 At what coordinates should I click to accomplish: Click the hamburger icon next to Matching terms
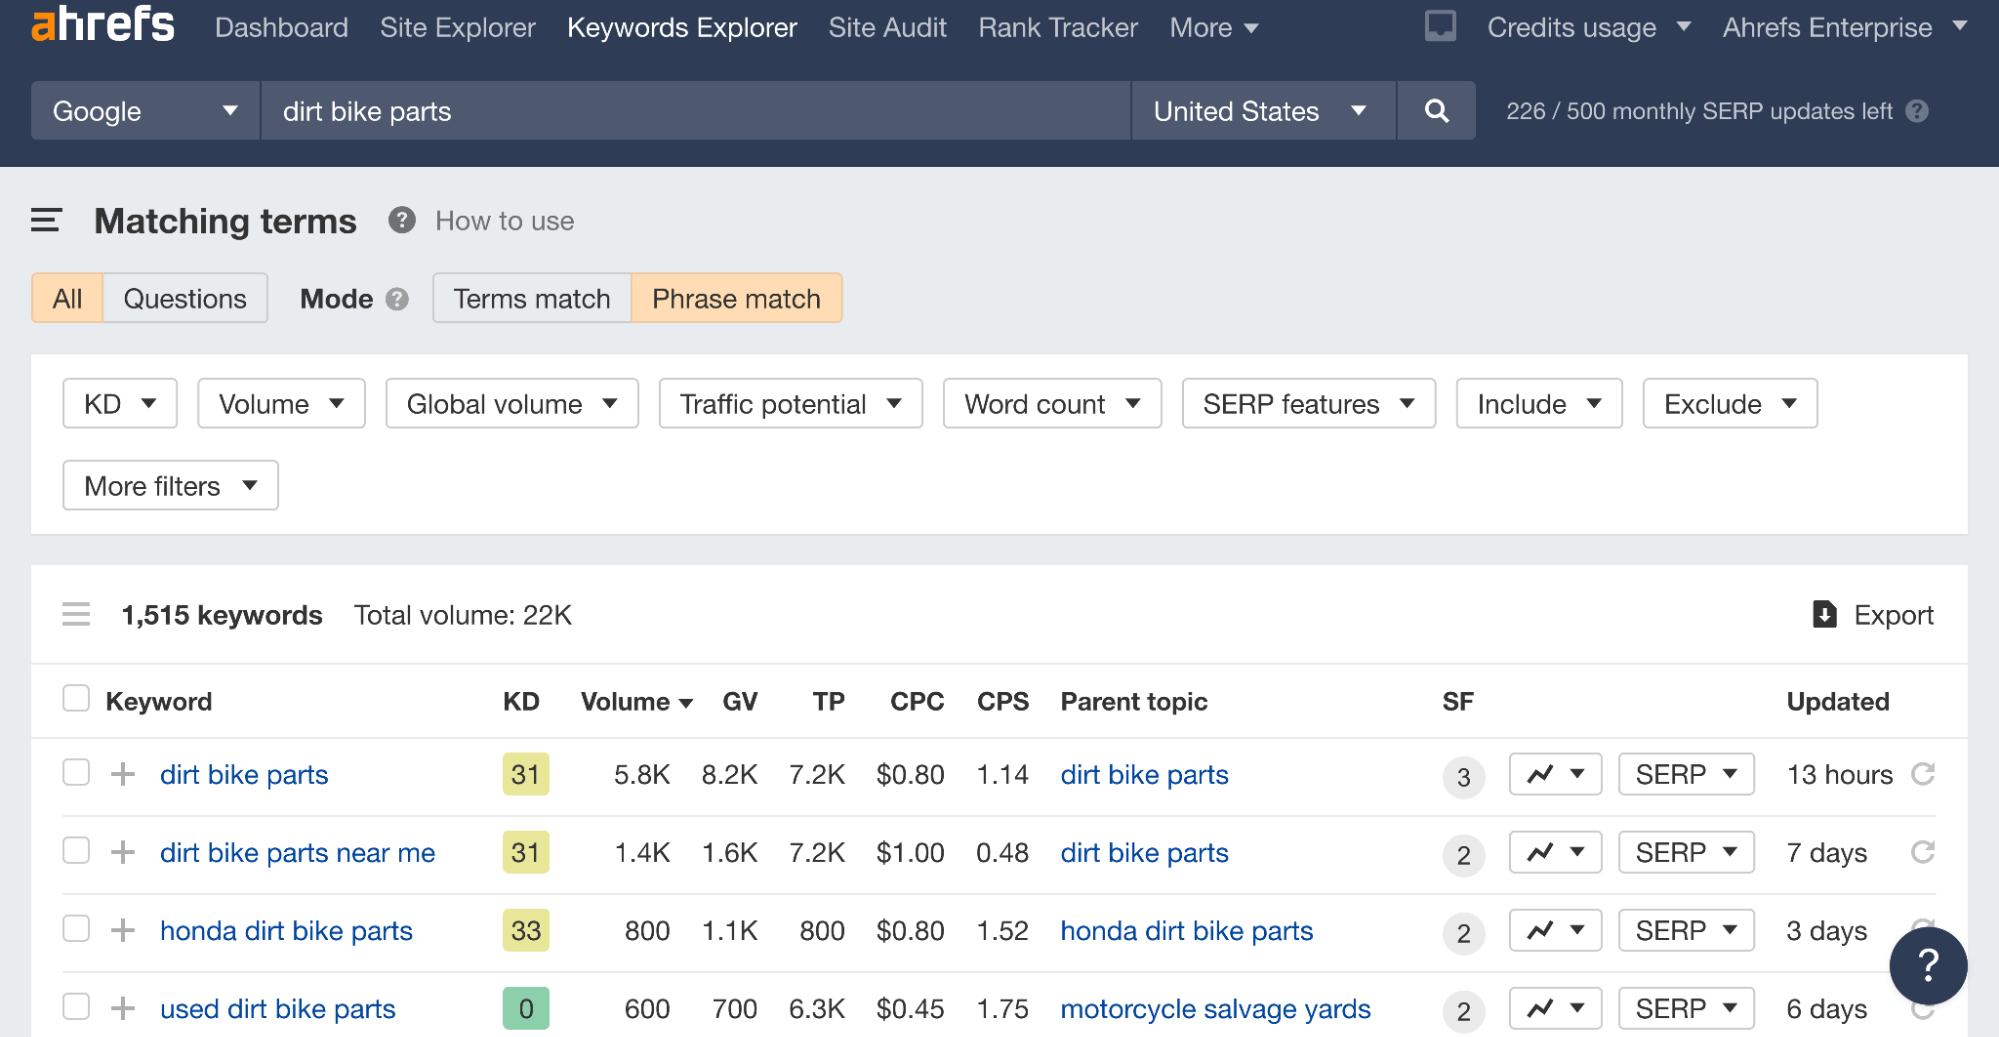(46, 220)
